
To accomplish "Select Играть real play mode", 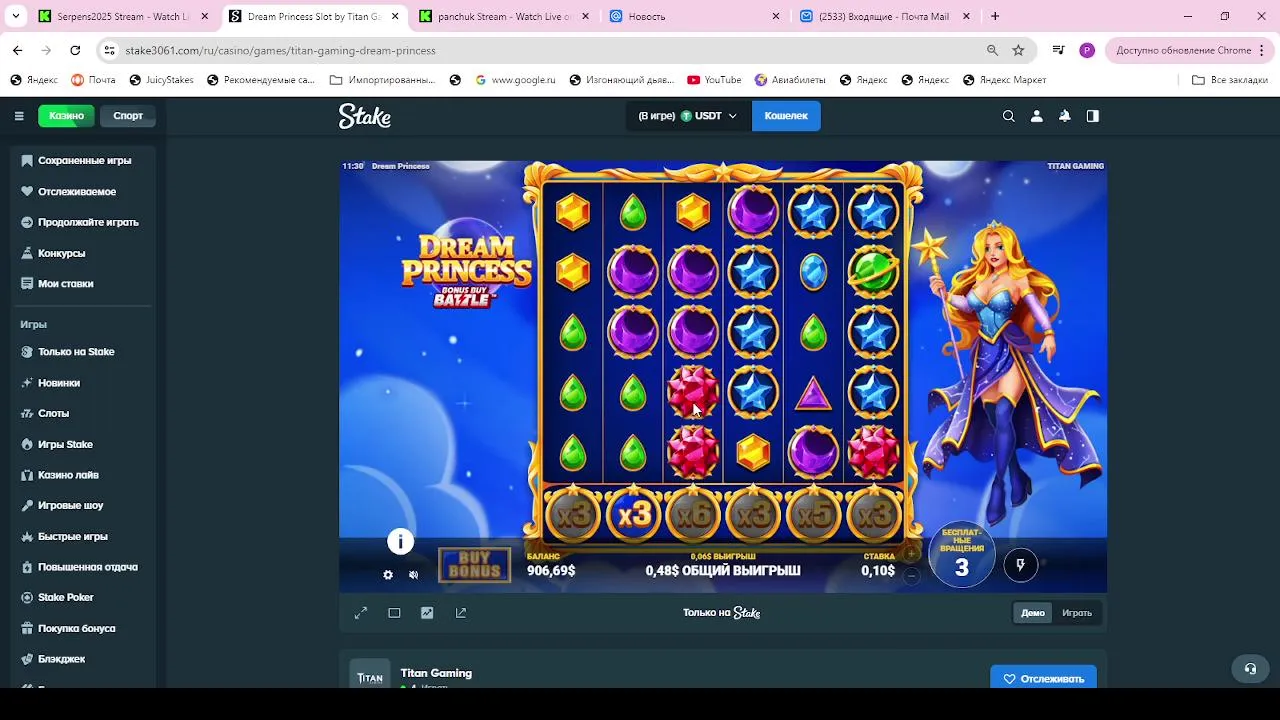I will [1077, 613].
